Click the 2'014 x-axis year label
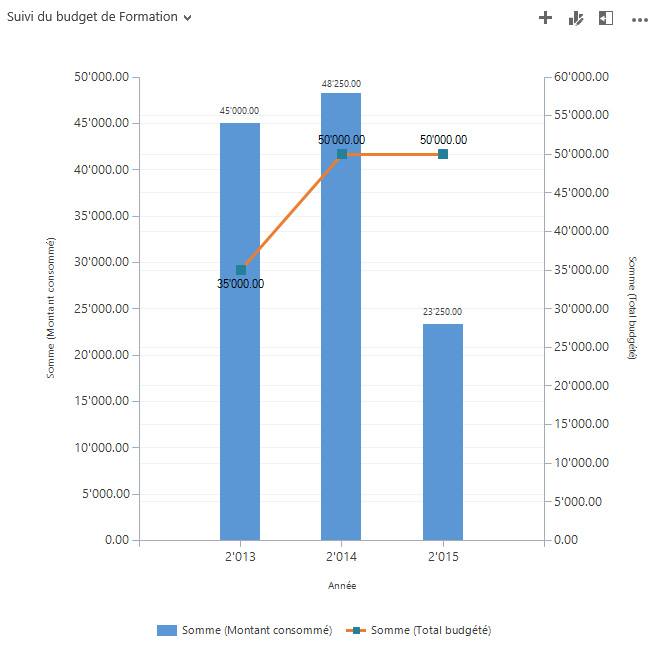This screenshot has height=650, width=663. [x=341, y=556]
